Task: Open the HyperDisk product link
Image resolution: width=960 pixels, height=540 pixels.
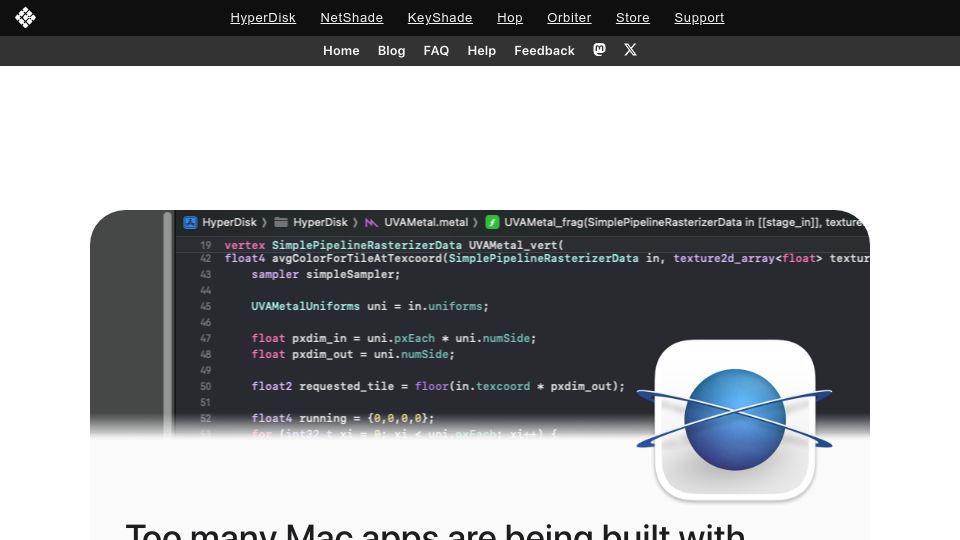Action: click(x=263, y=18)
